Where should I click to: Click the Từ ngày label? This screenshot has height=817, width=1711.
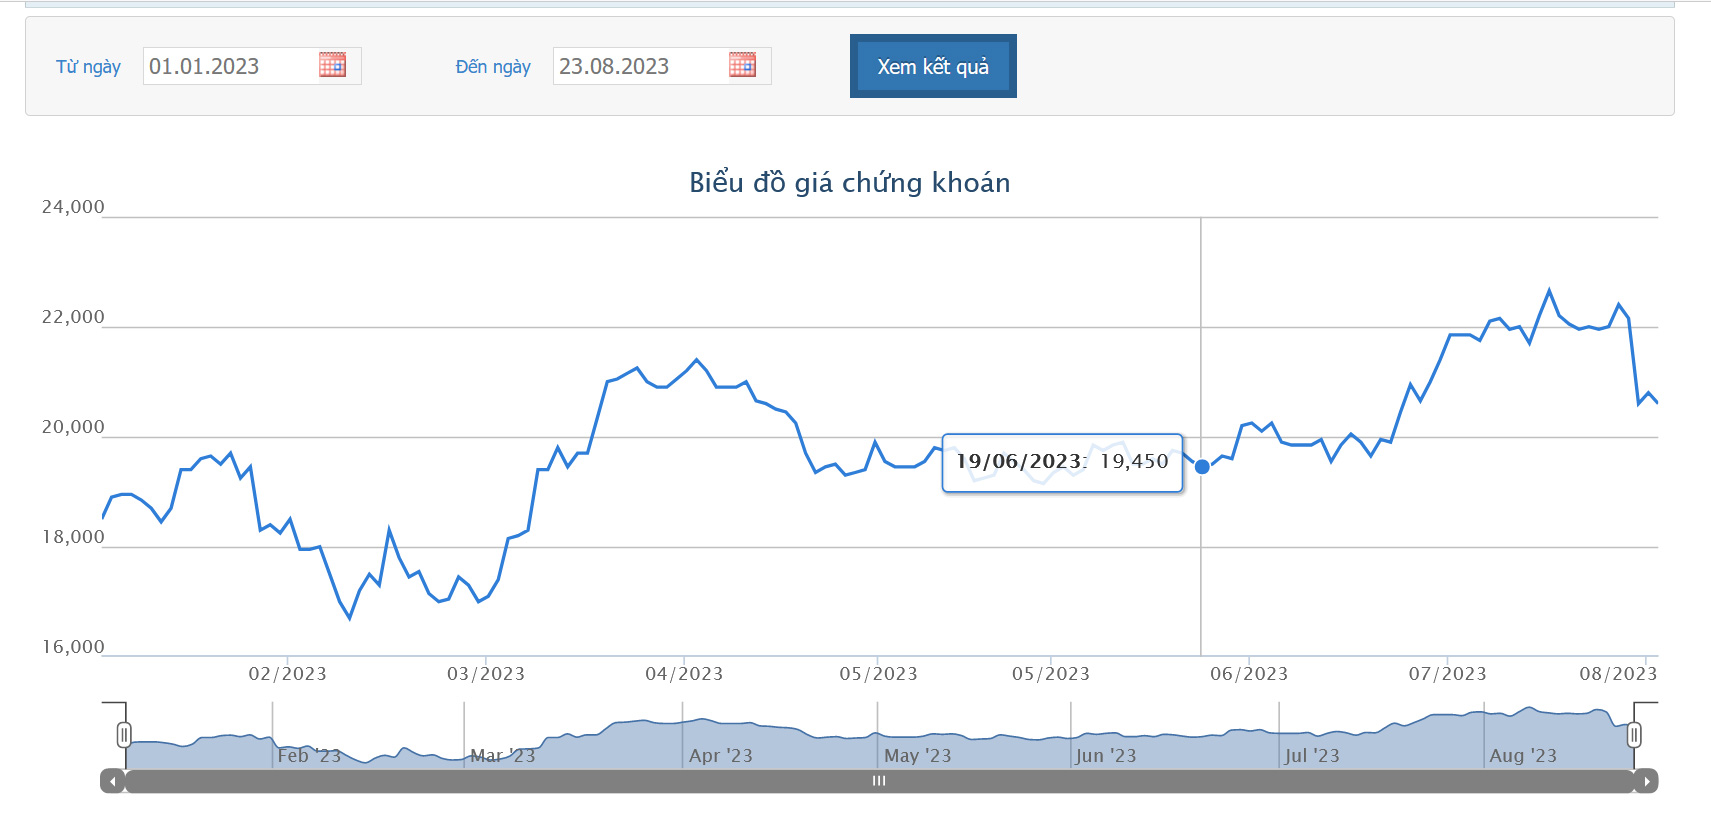[x=88, y=67]
